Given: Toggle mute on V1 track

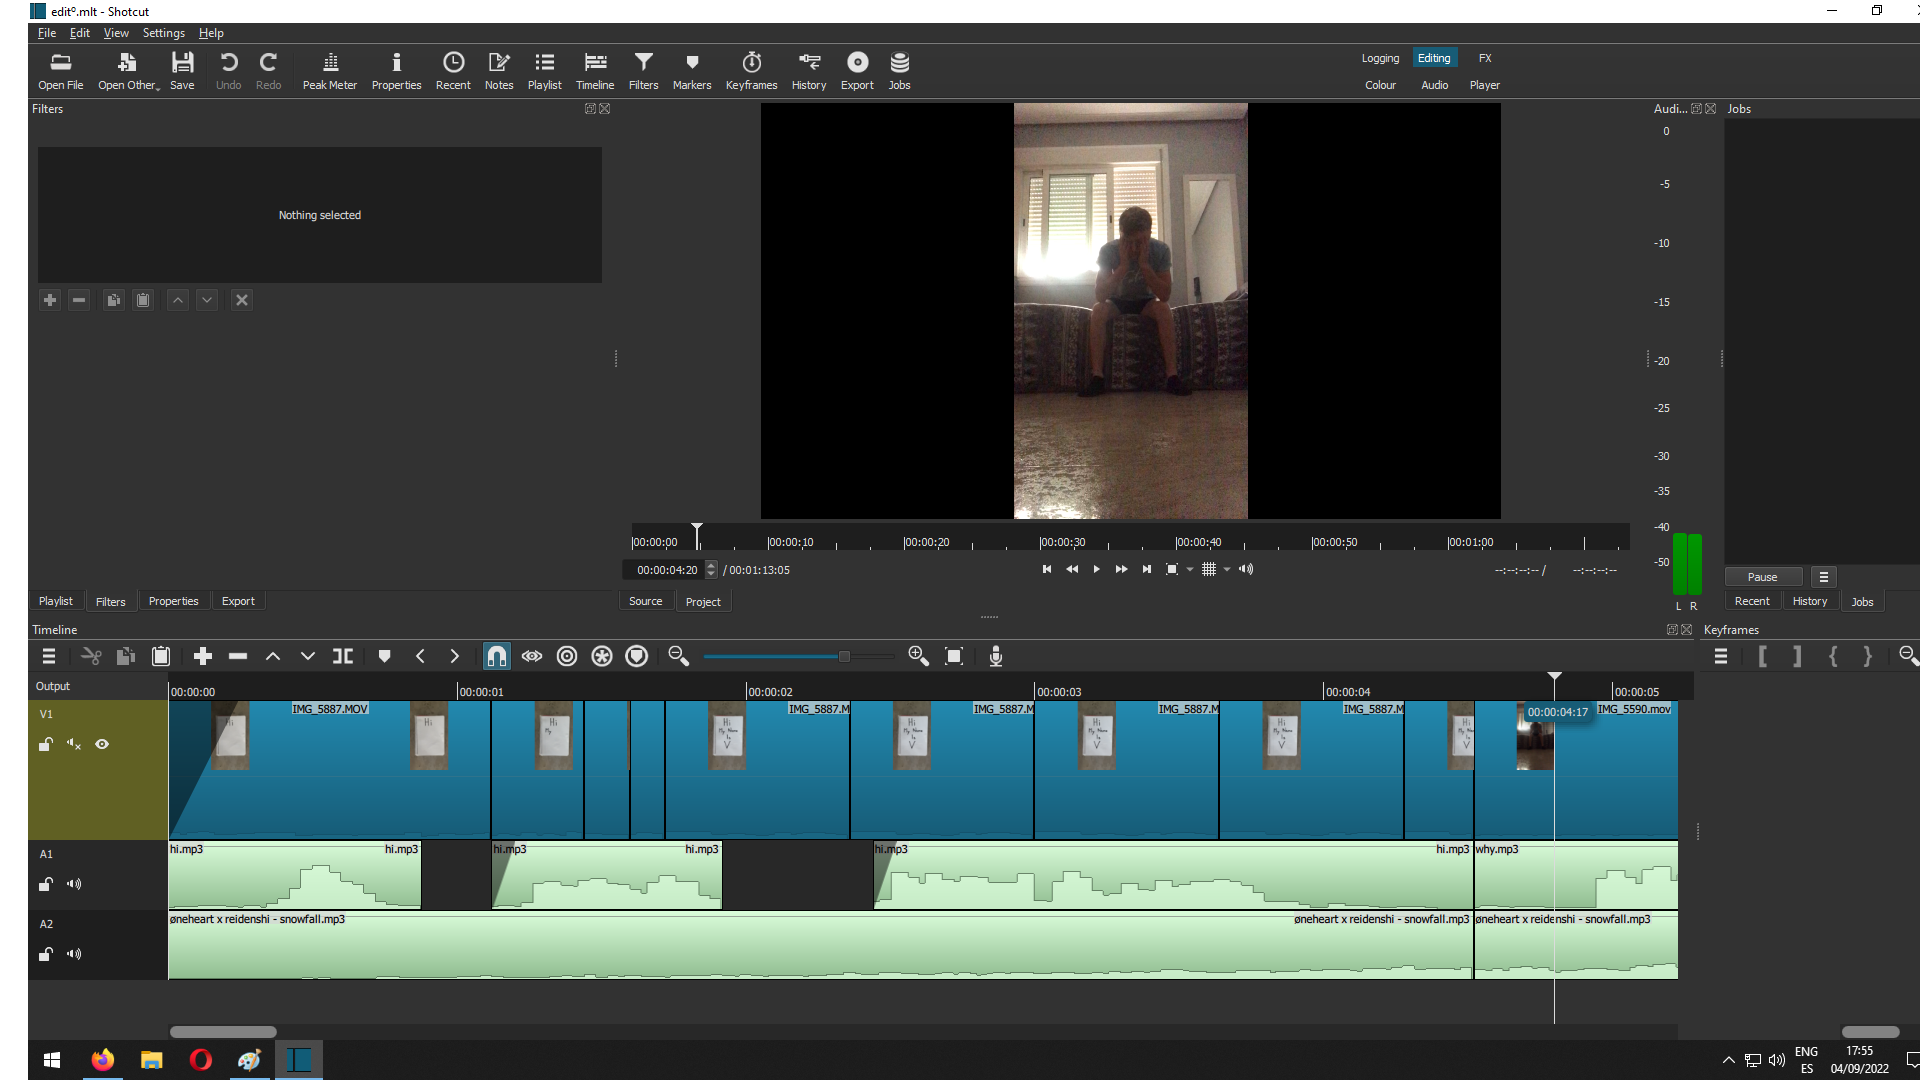Looking at the screenshot, I should (x=74, y=744).
